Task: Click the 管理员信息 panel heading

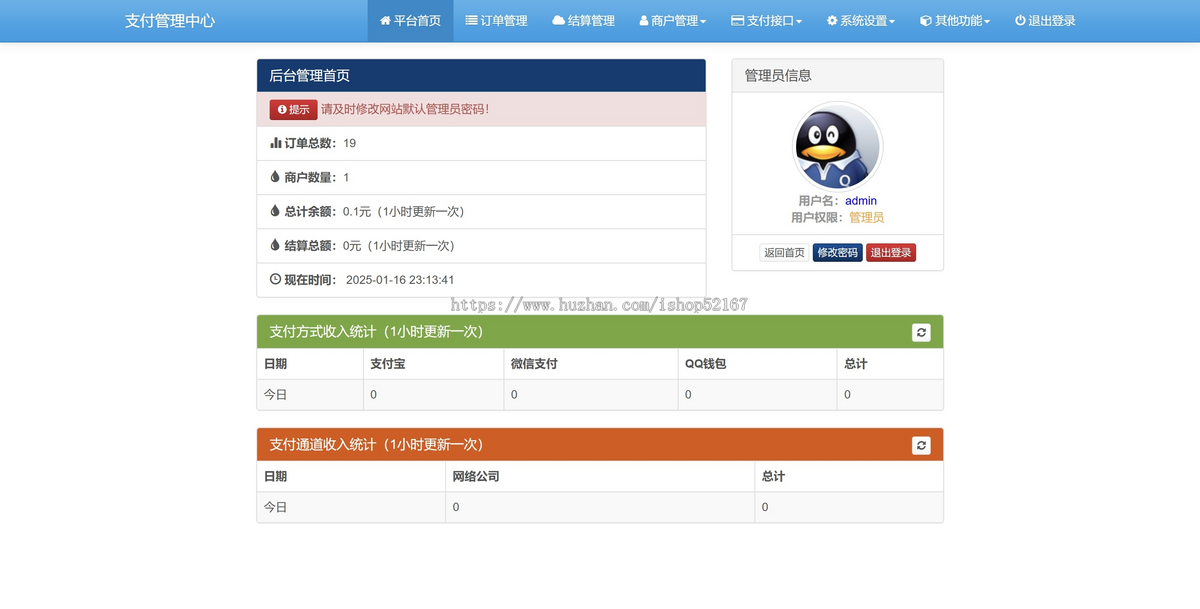Action: (837, 76)
